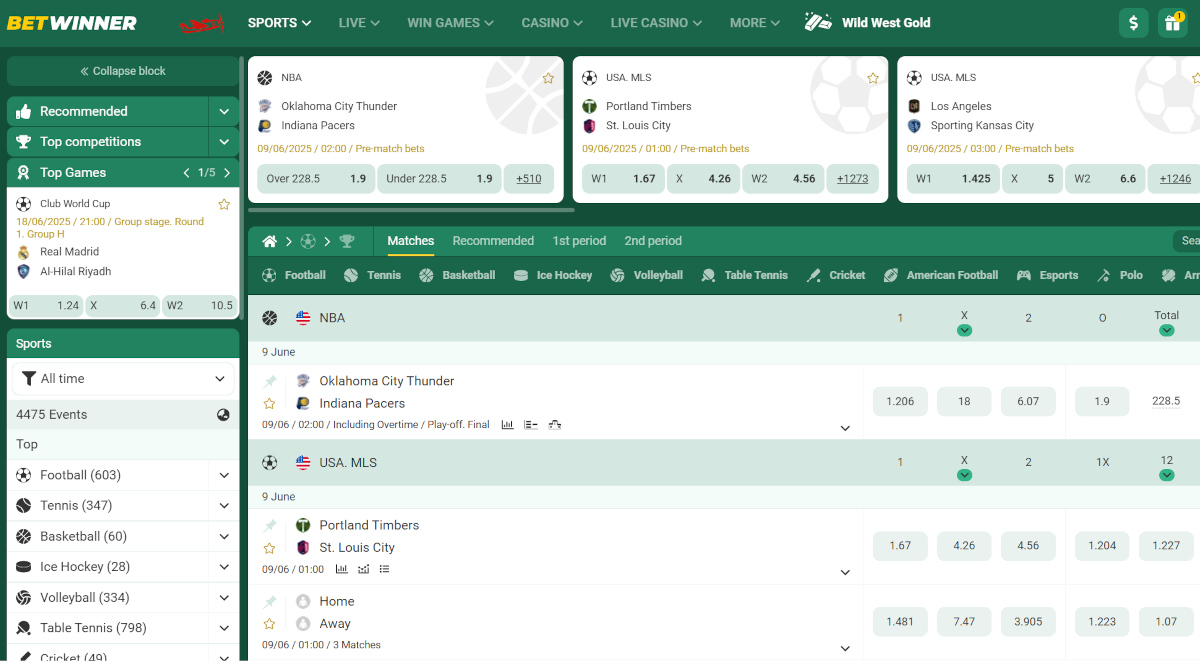Screen dimensions: 1200x662
Task: Favorite the Portland Timbers top card star
Action: pos(873,78)
